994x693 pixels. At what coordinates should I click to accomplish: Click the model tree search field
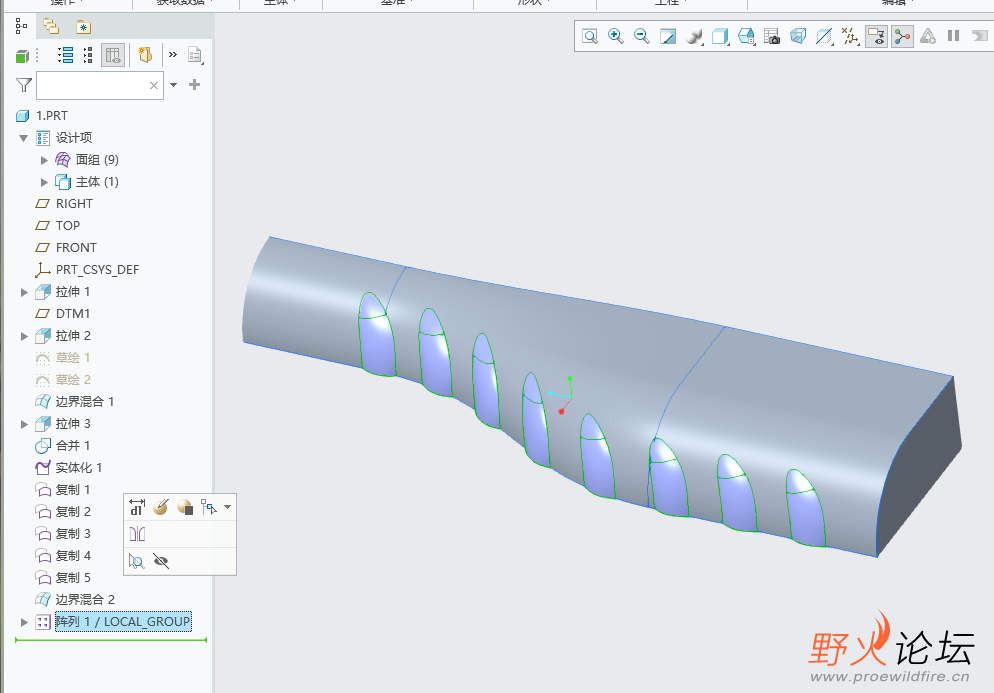[x=92, y=86]
